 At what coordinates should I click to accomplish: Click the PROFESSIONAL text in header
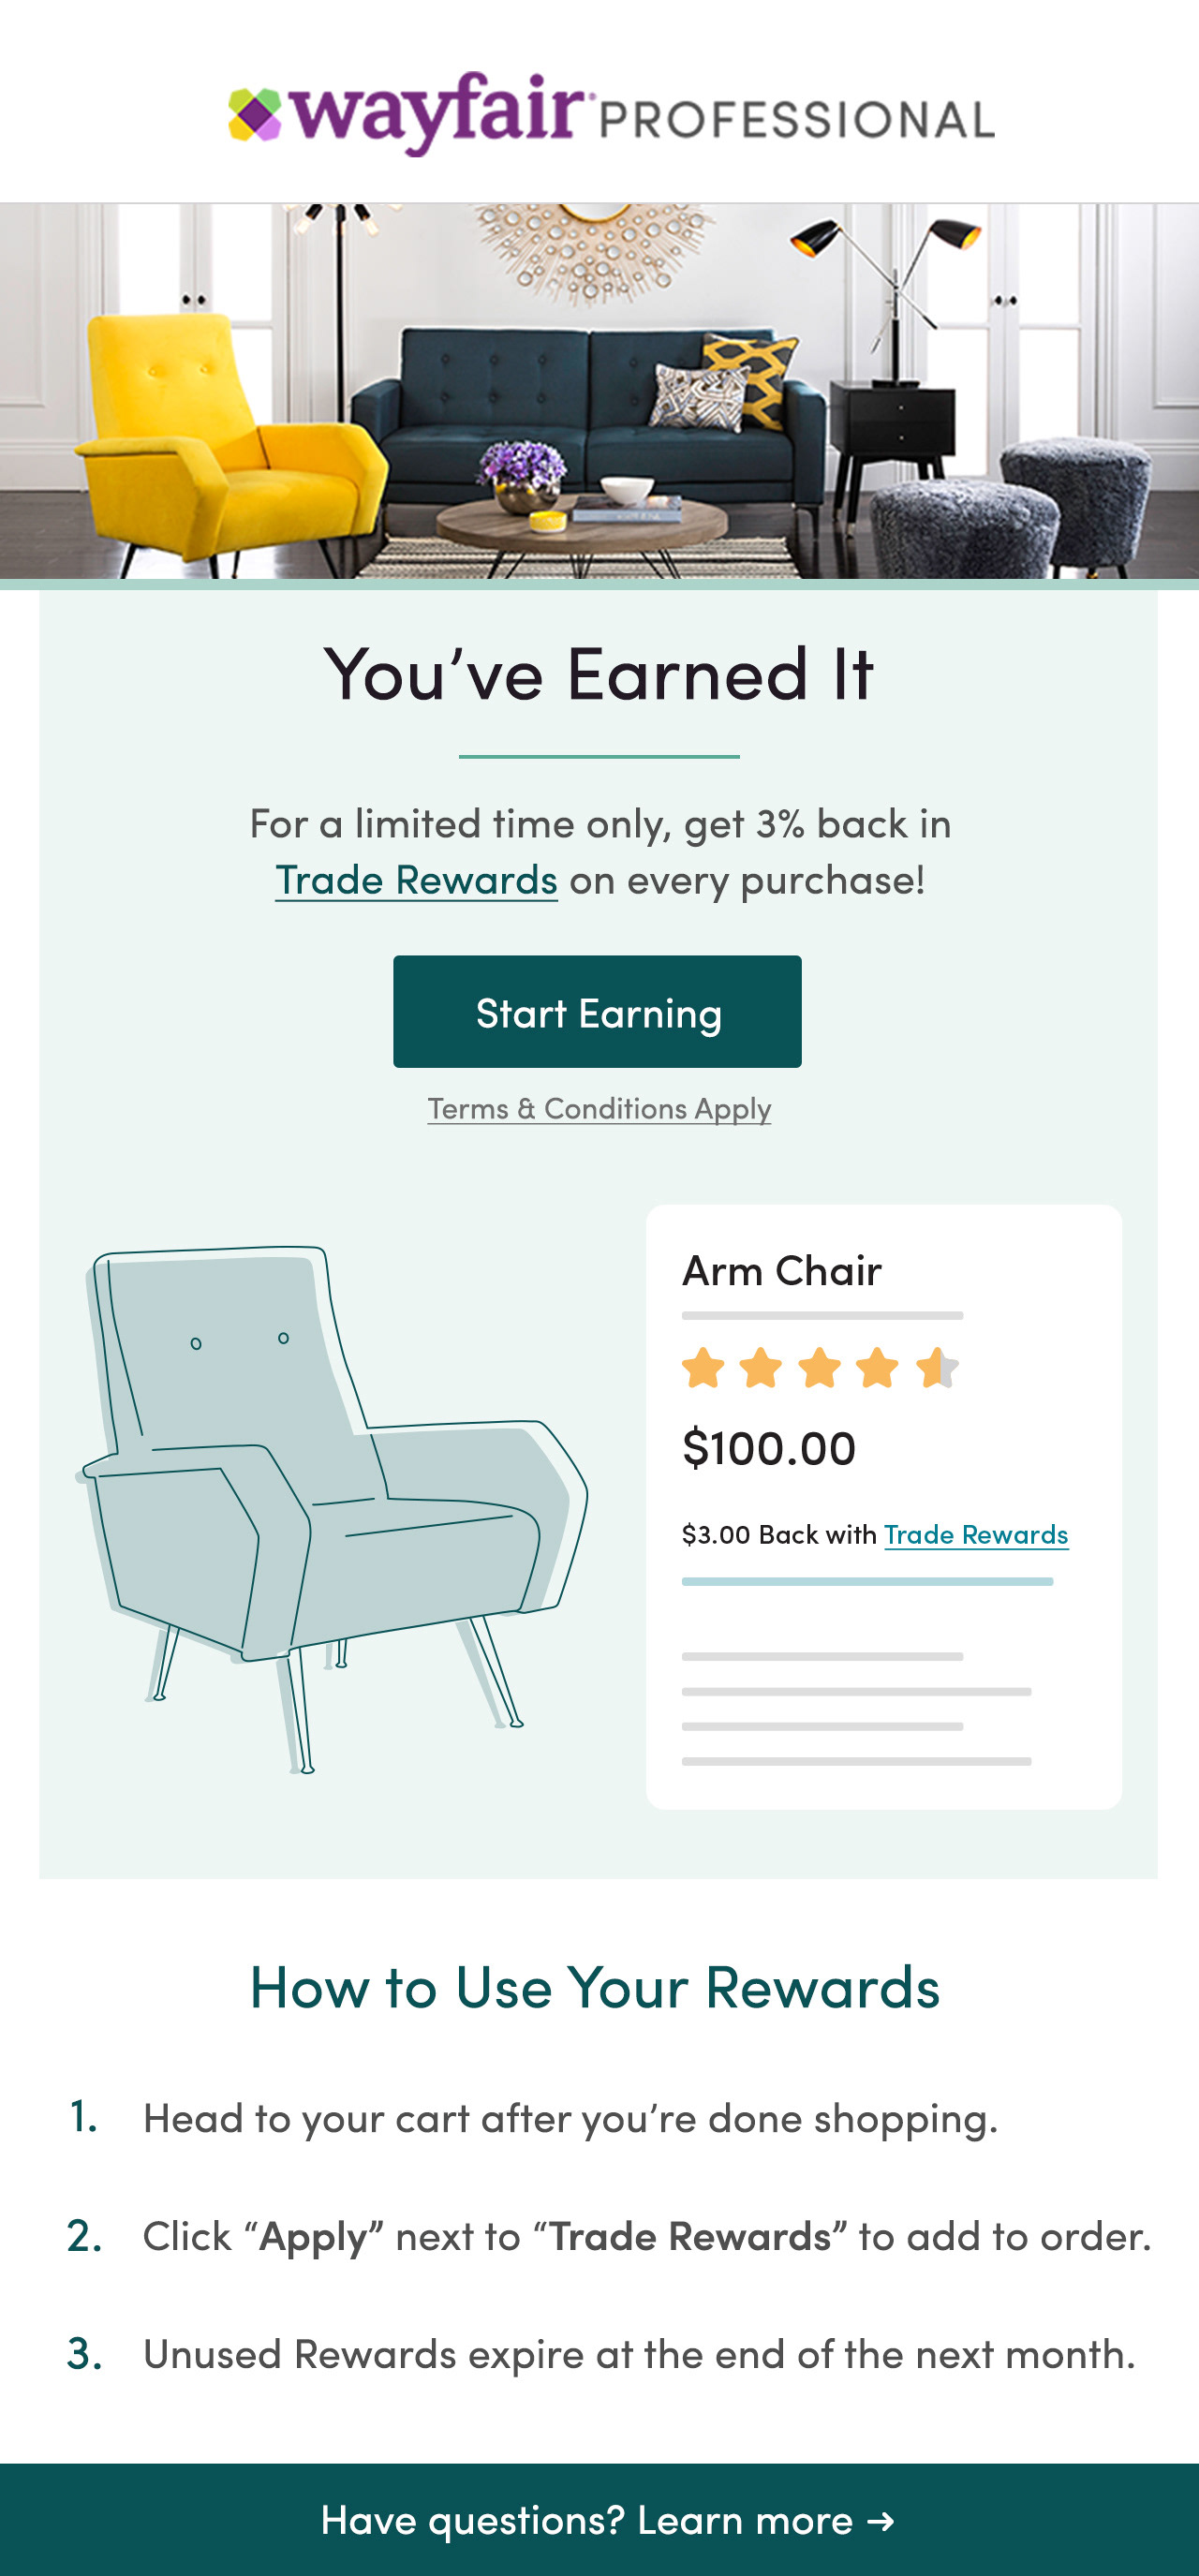[x=797, y=120]
